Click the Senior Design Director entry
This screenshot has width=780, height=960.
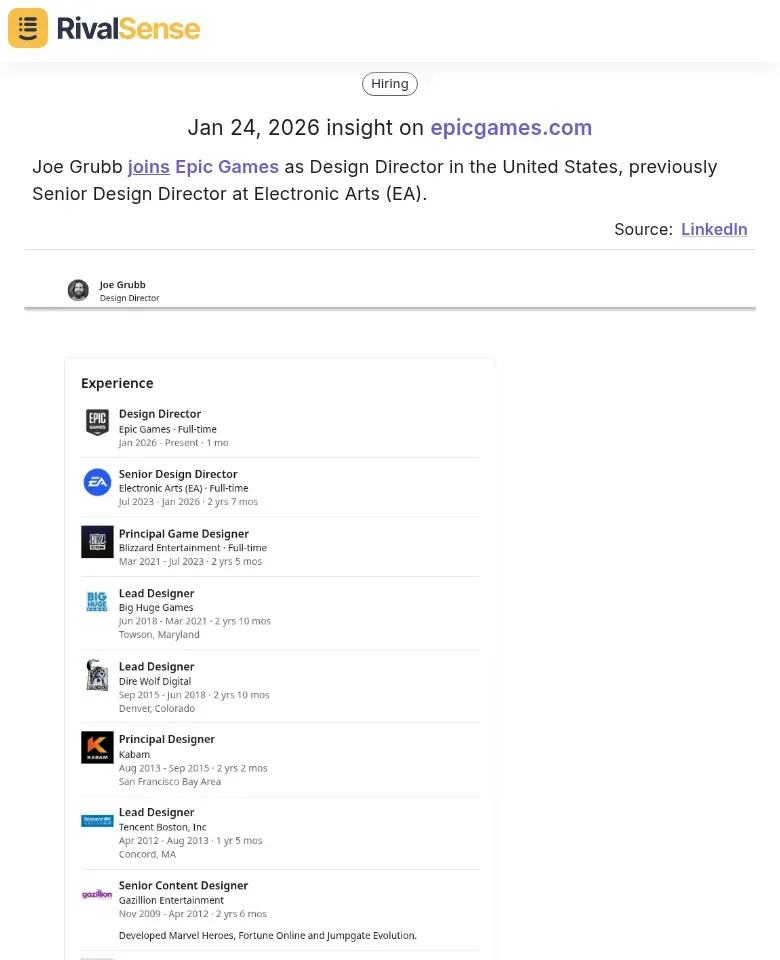177,474
